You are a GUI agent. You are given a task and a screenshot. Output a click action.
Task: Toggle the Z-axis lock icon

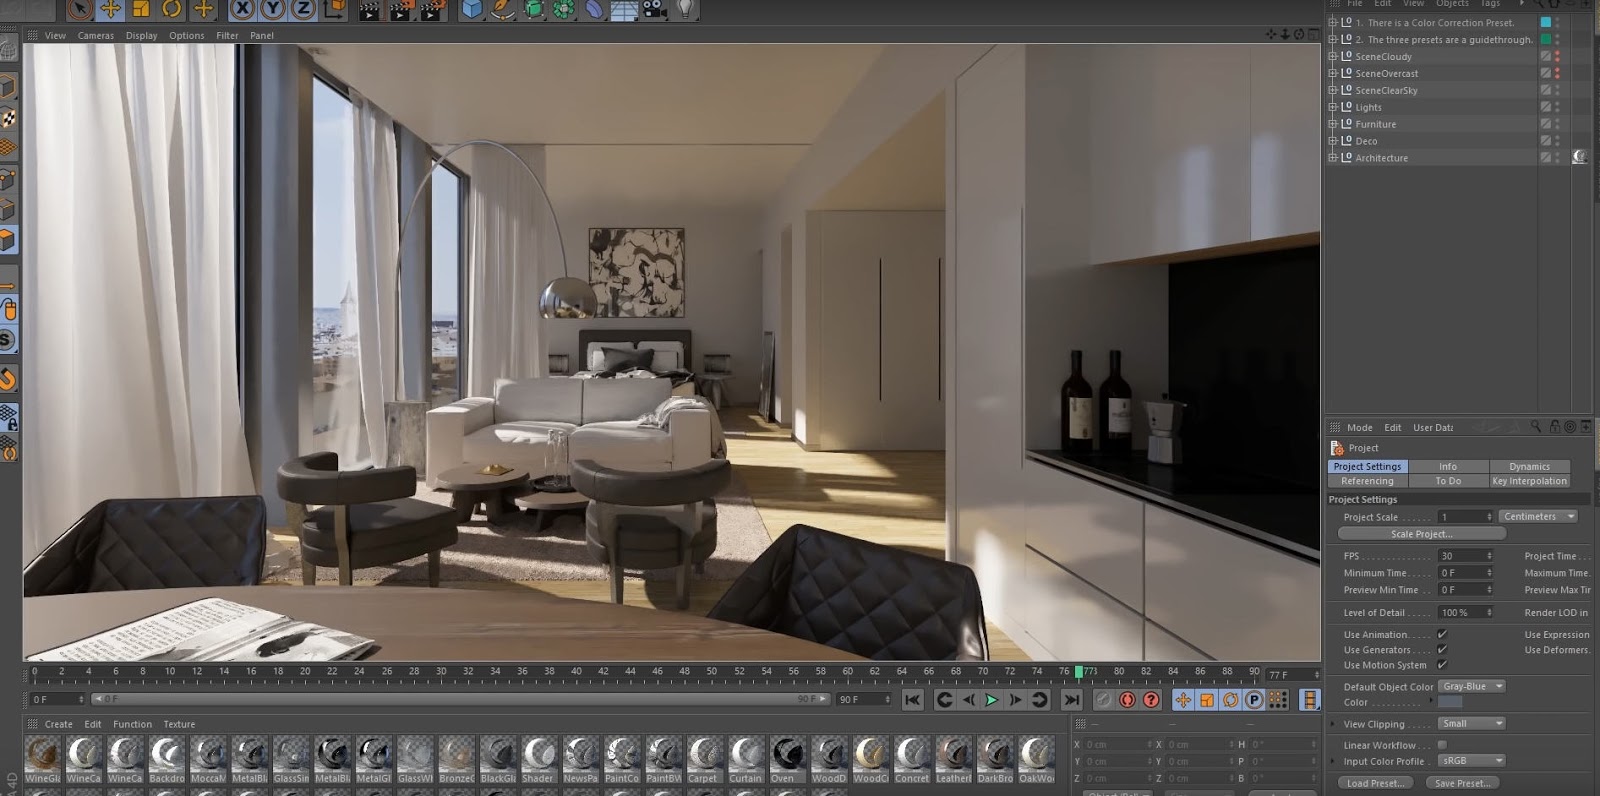(303, 10)
